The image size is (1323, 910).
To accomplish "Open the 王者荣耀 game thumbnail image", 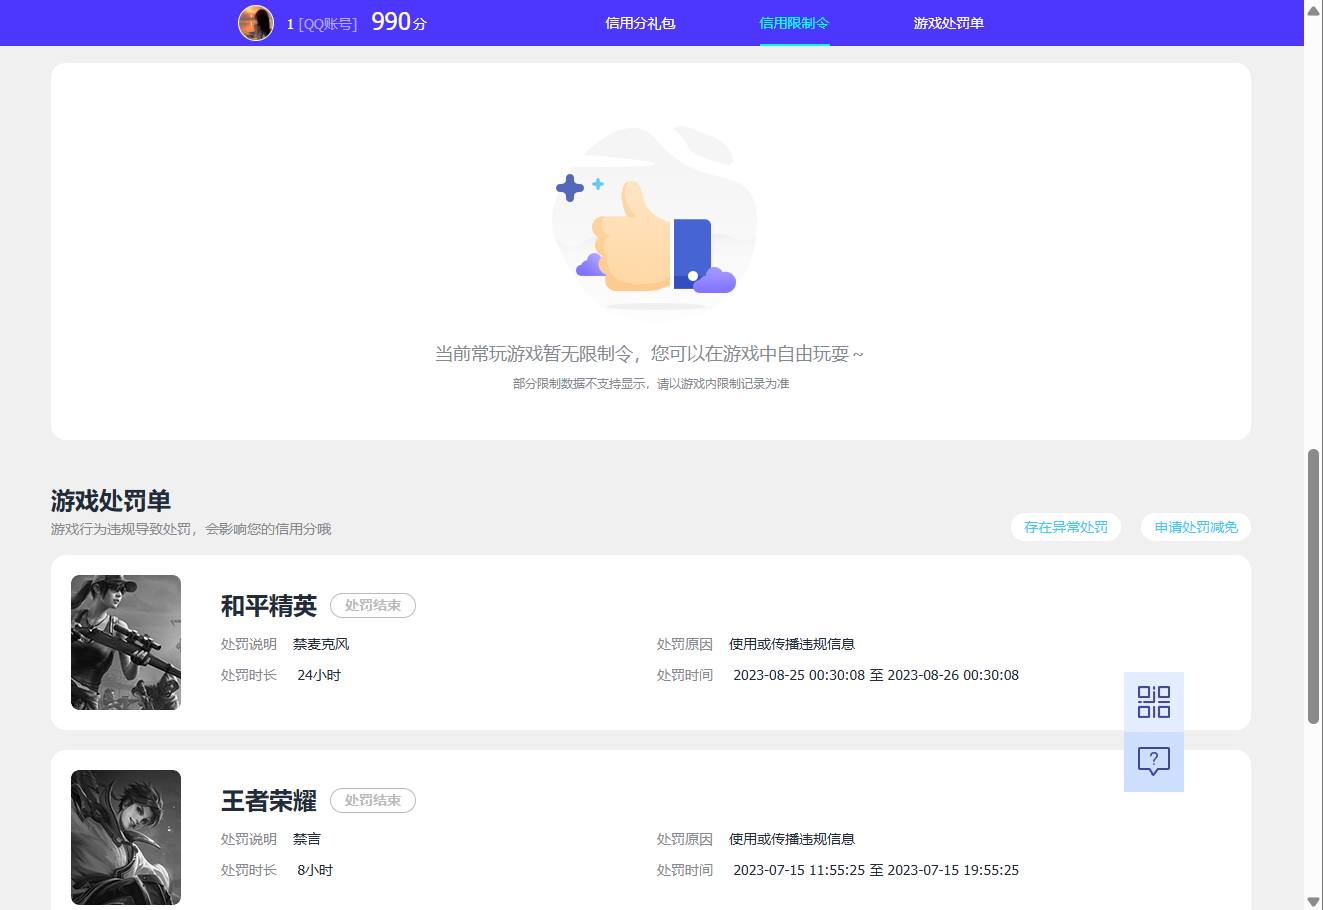I will tap(125, 837).
